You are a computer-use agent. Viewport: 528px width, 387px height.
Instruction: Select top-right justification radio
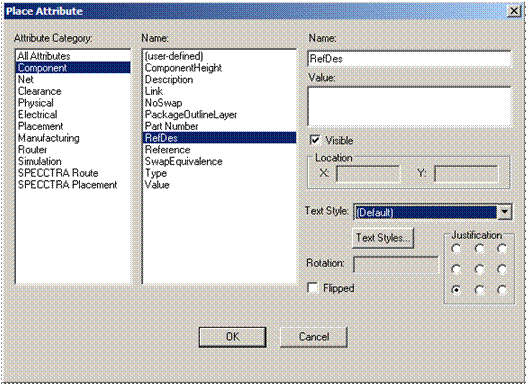[502, 249]
